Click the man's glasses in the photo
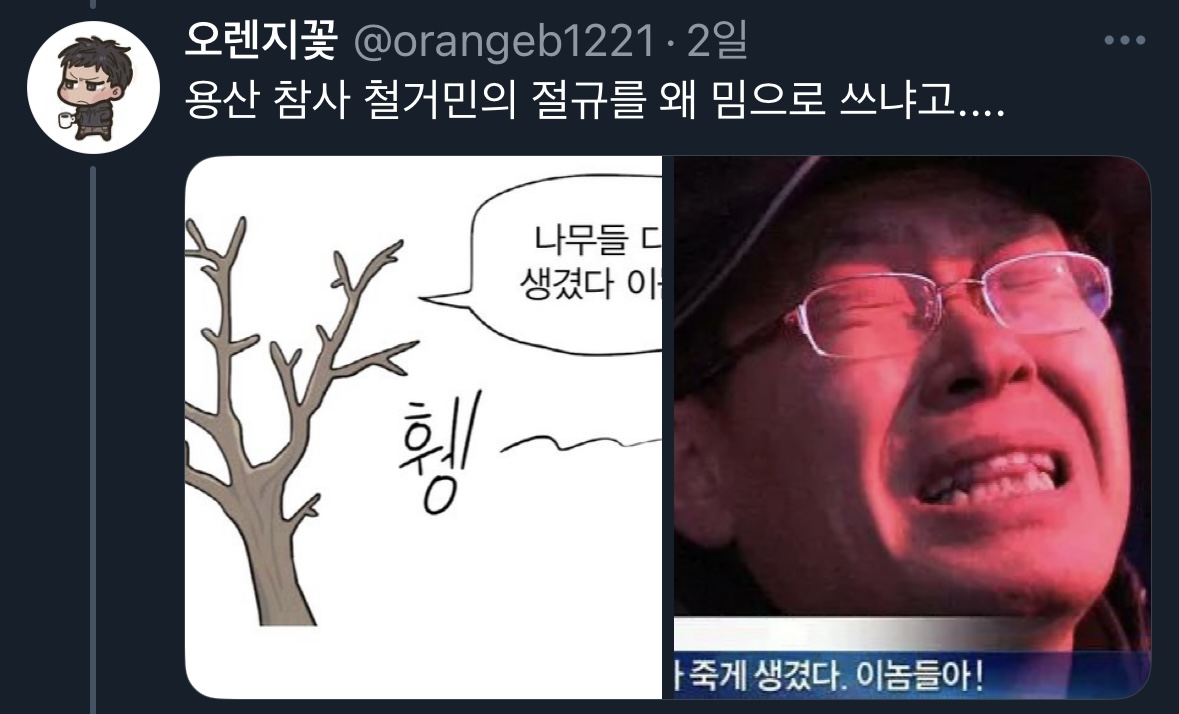The width and height of the screenshot is (1179, 714). pyautogui.click(x=947, y=303)
